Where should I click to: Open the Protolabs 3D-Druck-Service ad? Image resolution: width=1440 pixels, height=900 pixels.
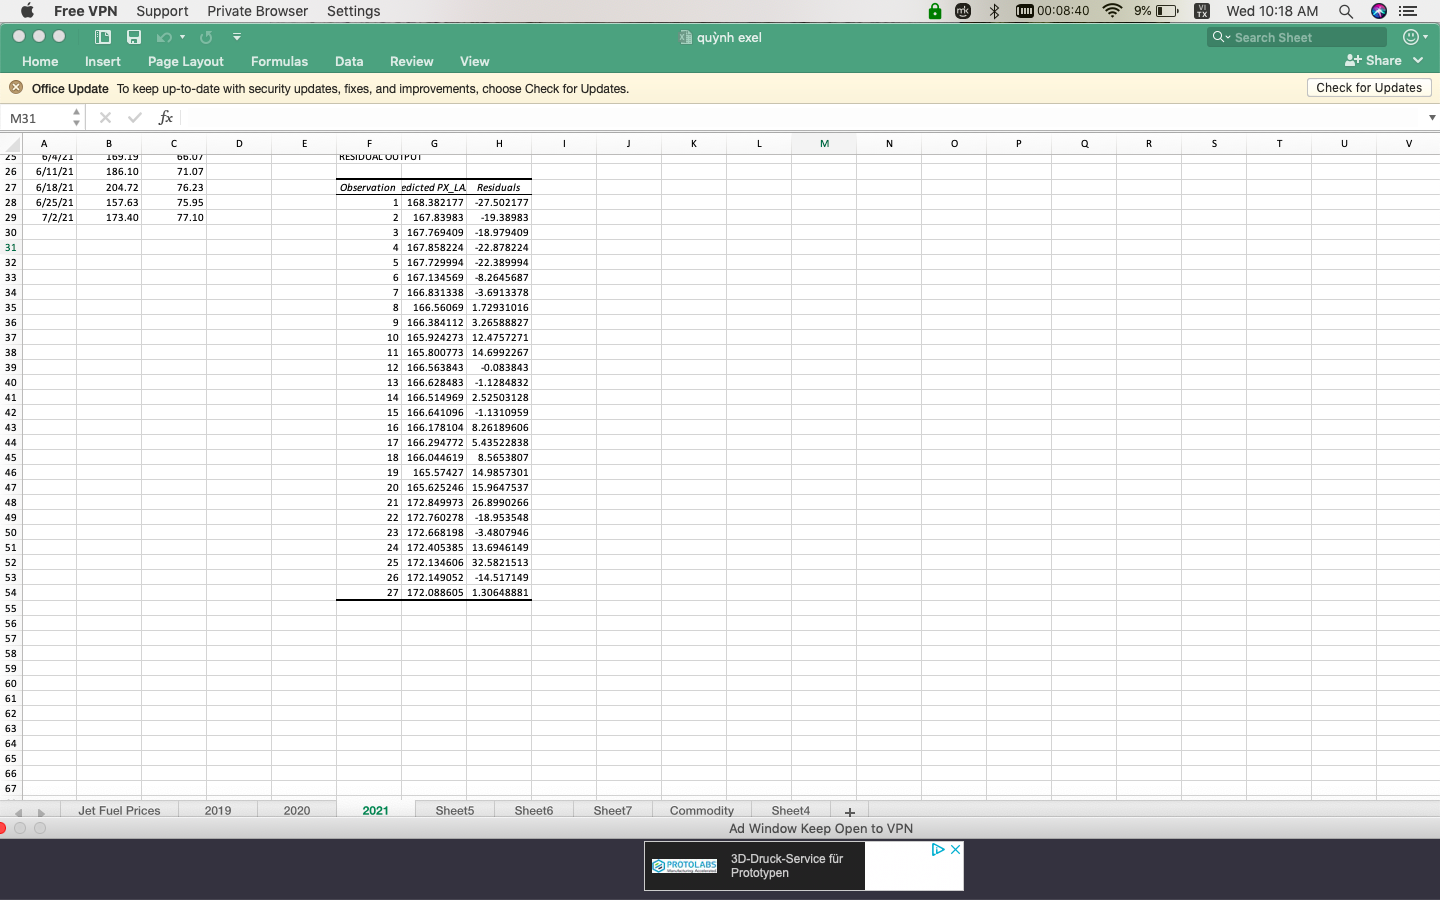(x=755, y=866)
